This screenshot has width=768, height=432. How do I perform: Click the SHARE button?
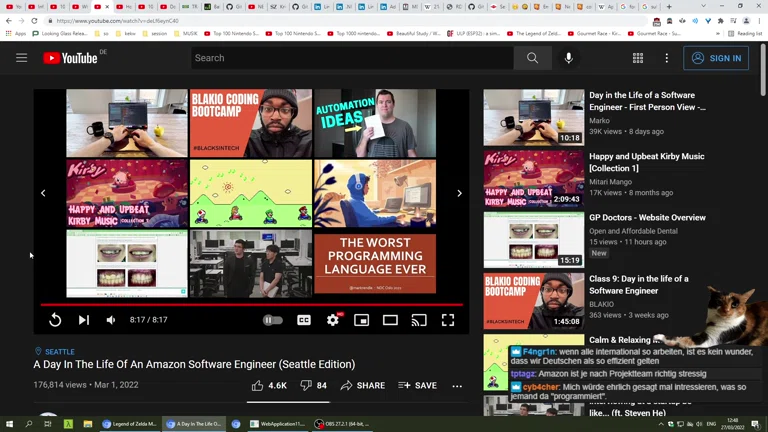pos(362,386)
